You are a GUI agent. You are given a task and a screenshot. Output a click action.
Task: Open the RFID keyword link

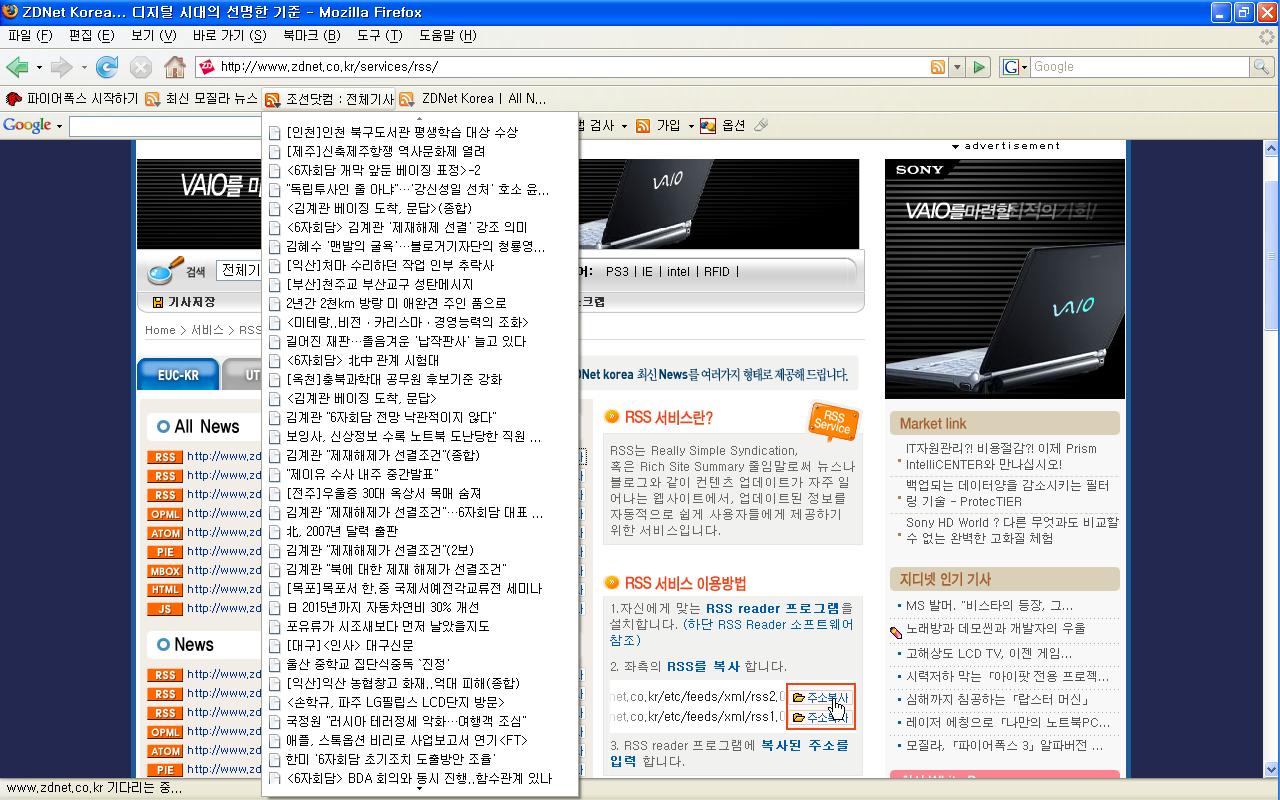point(717,271)
